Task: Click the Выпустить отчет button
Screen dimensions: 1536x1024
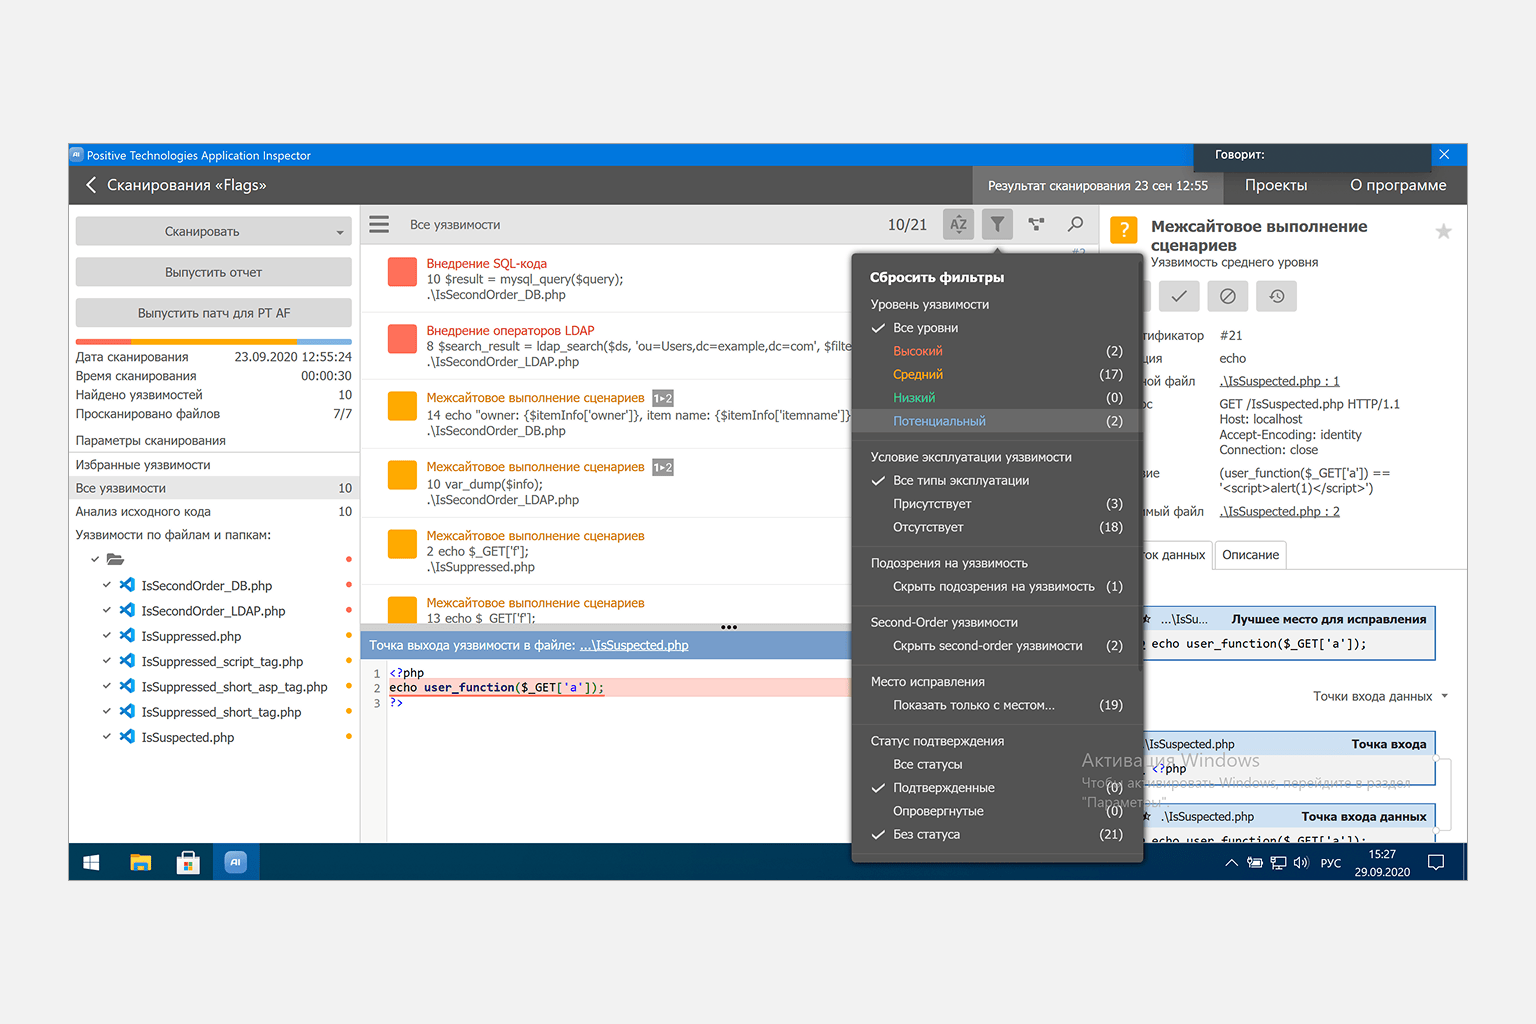Action: pyautogui.click(x=213, y=272)
